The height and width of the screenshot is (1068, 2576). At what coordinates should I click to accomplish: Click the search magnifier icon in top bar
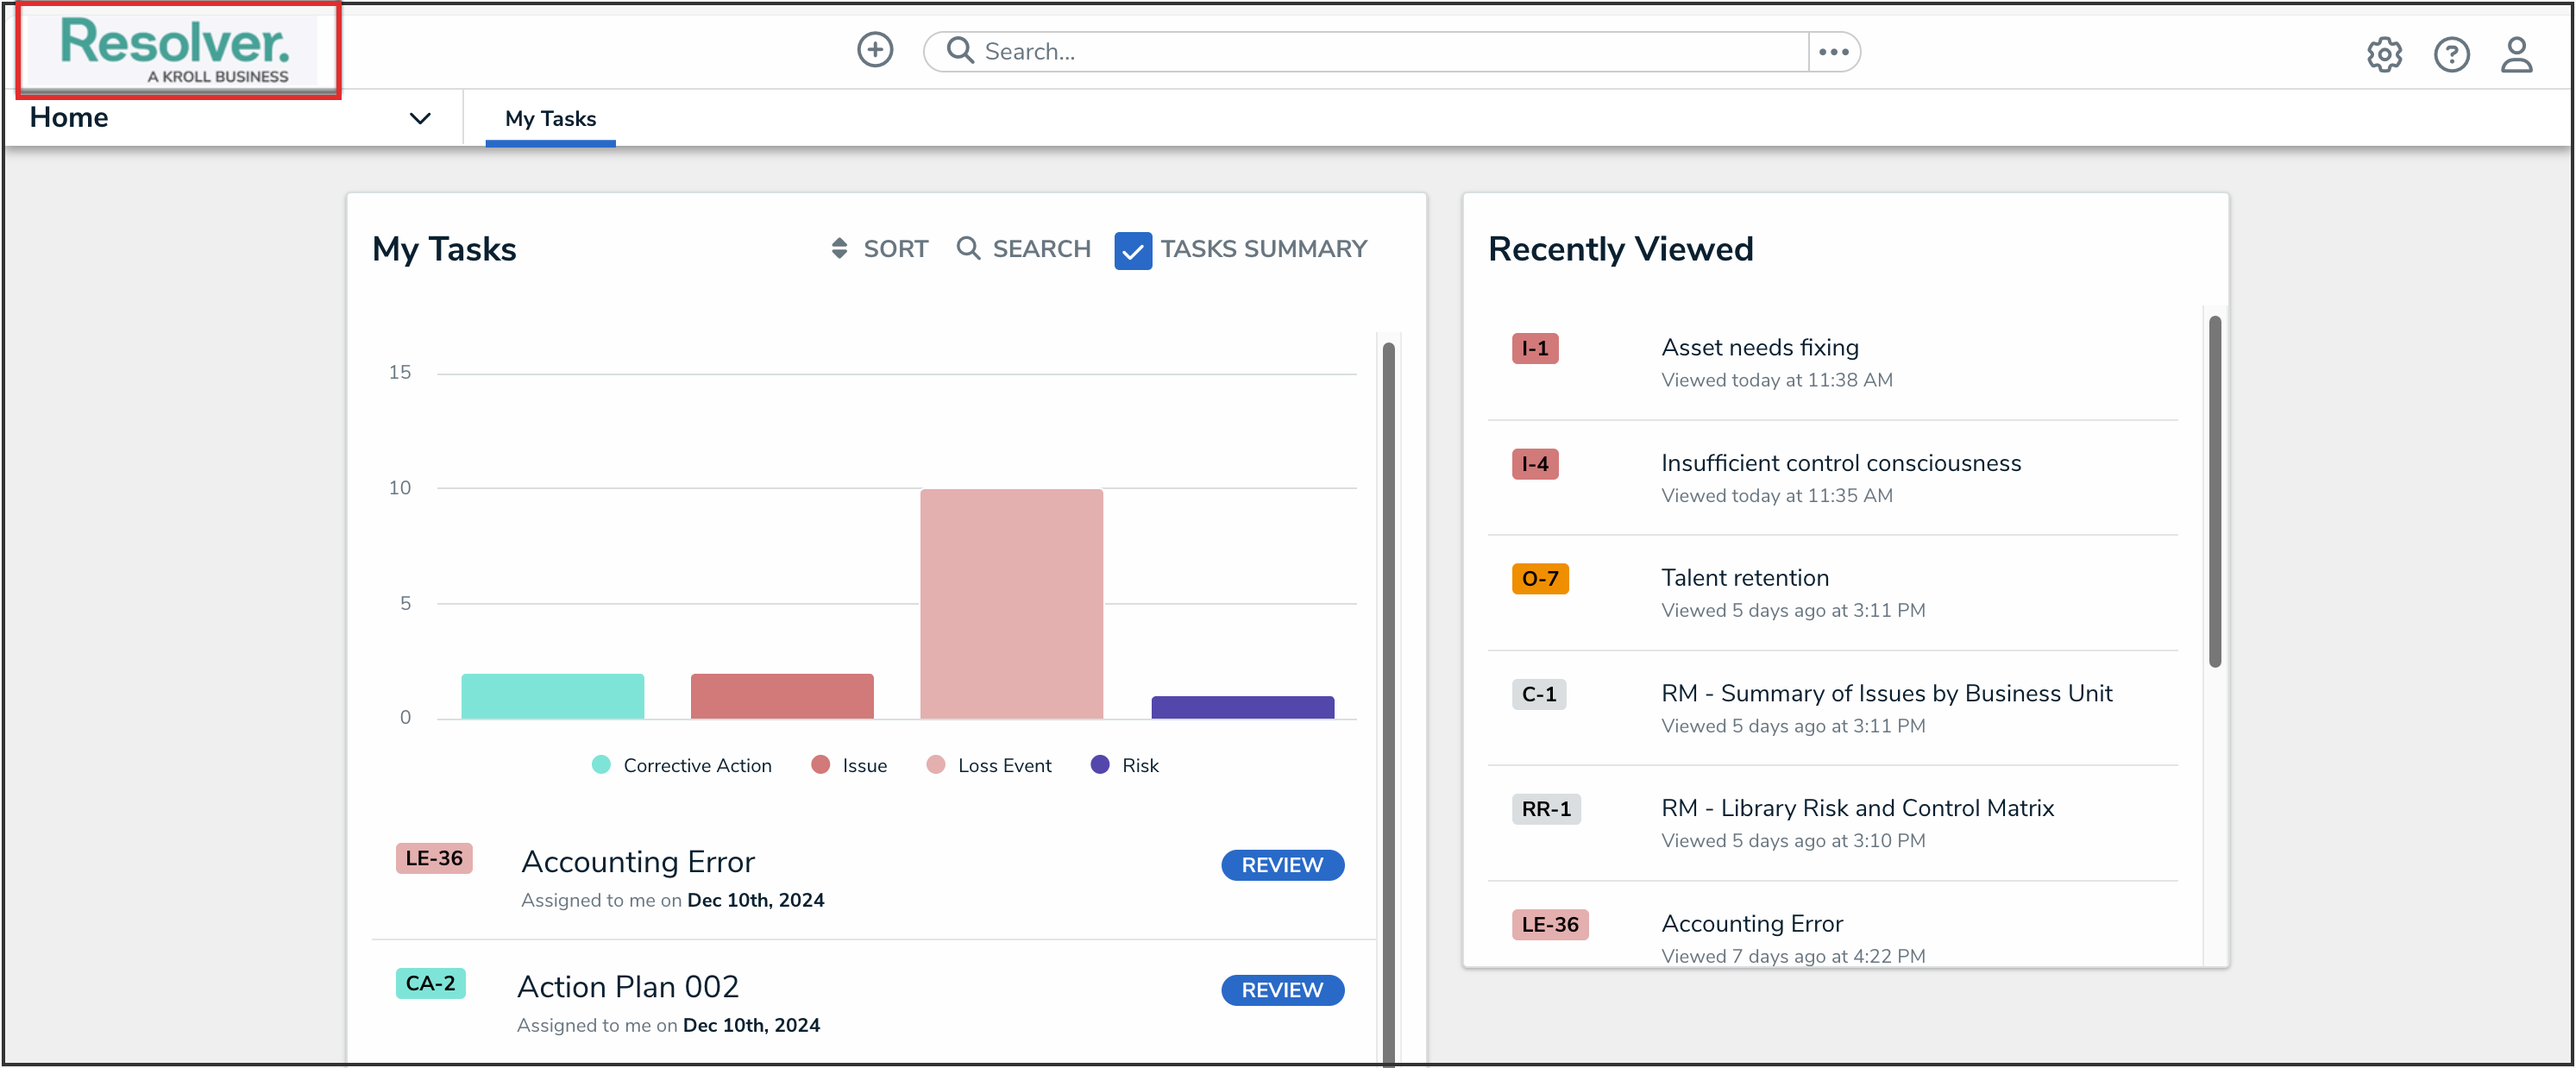tap(959, 50)
